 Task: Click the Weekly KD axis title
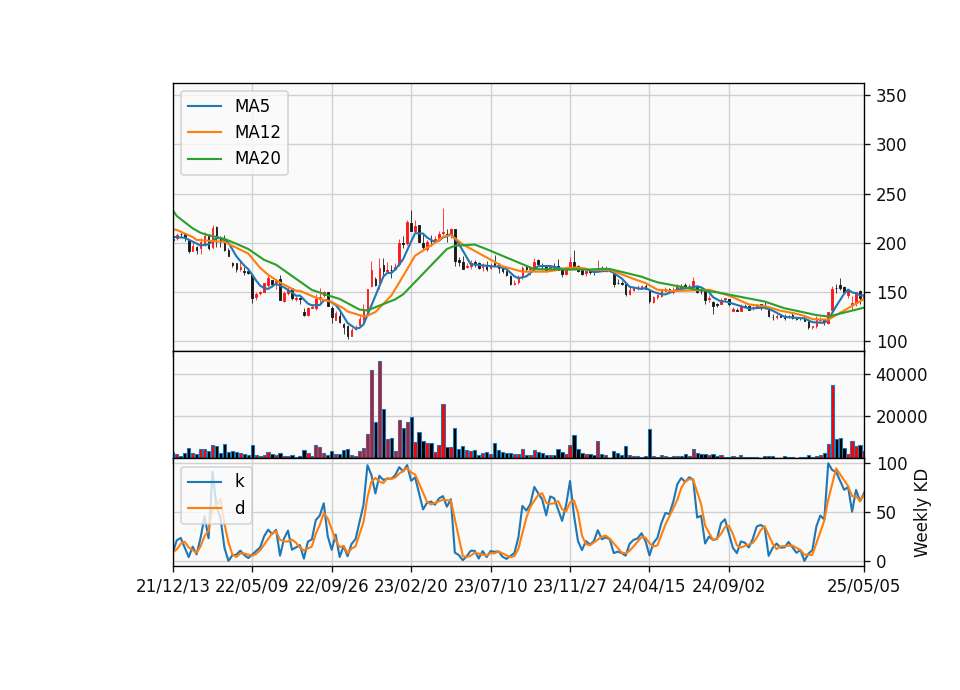click(921, 513)
